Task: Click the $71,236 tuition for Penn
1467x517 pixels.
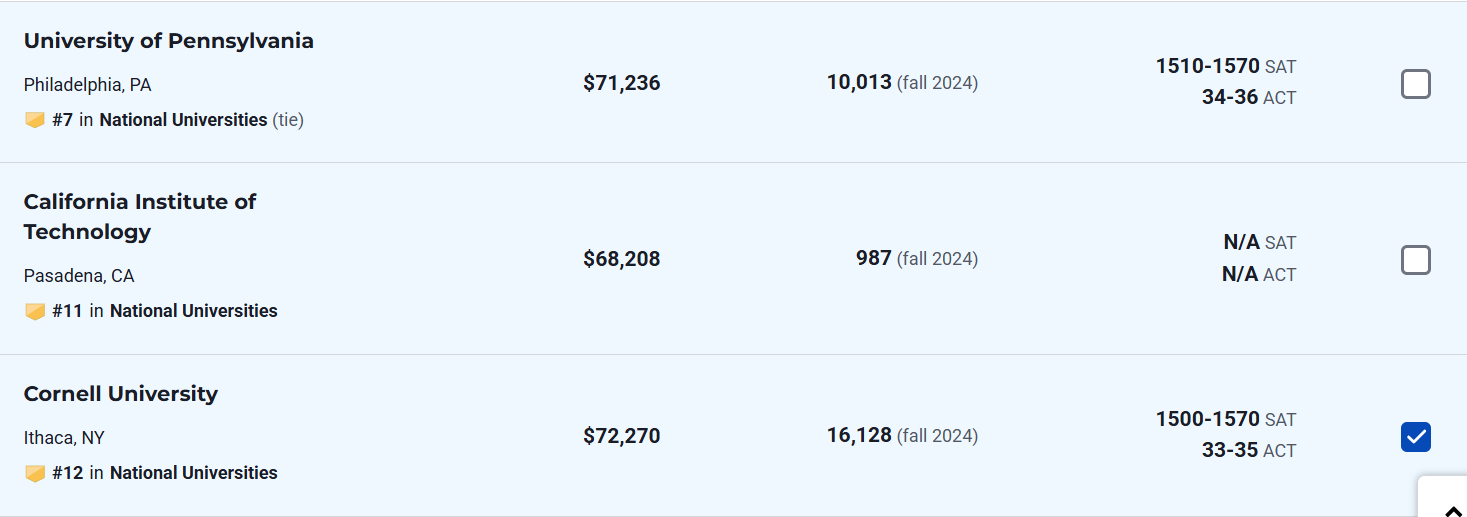Action: pos(621,83)
